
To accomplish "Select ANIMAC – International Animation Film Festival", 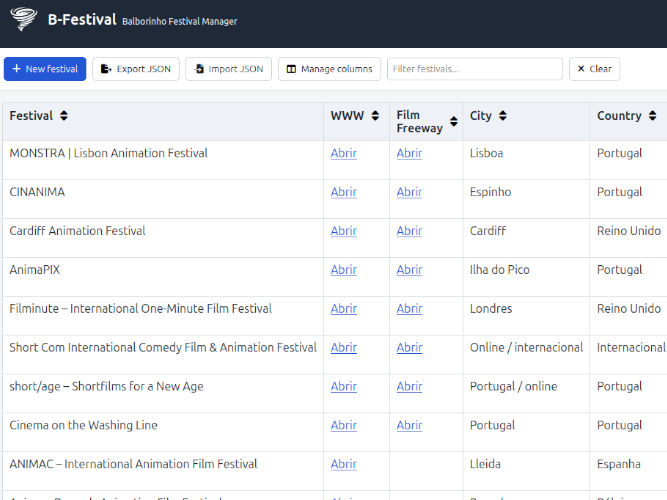I will coord(133,464).
